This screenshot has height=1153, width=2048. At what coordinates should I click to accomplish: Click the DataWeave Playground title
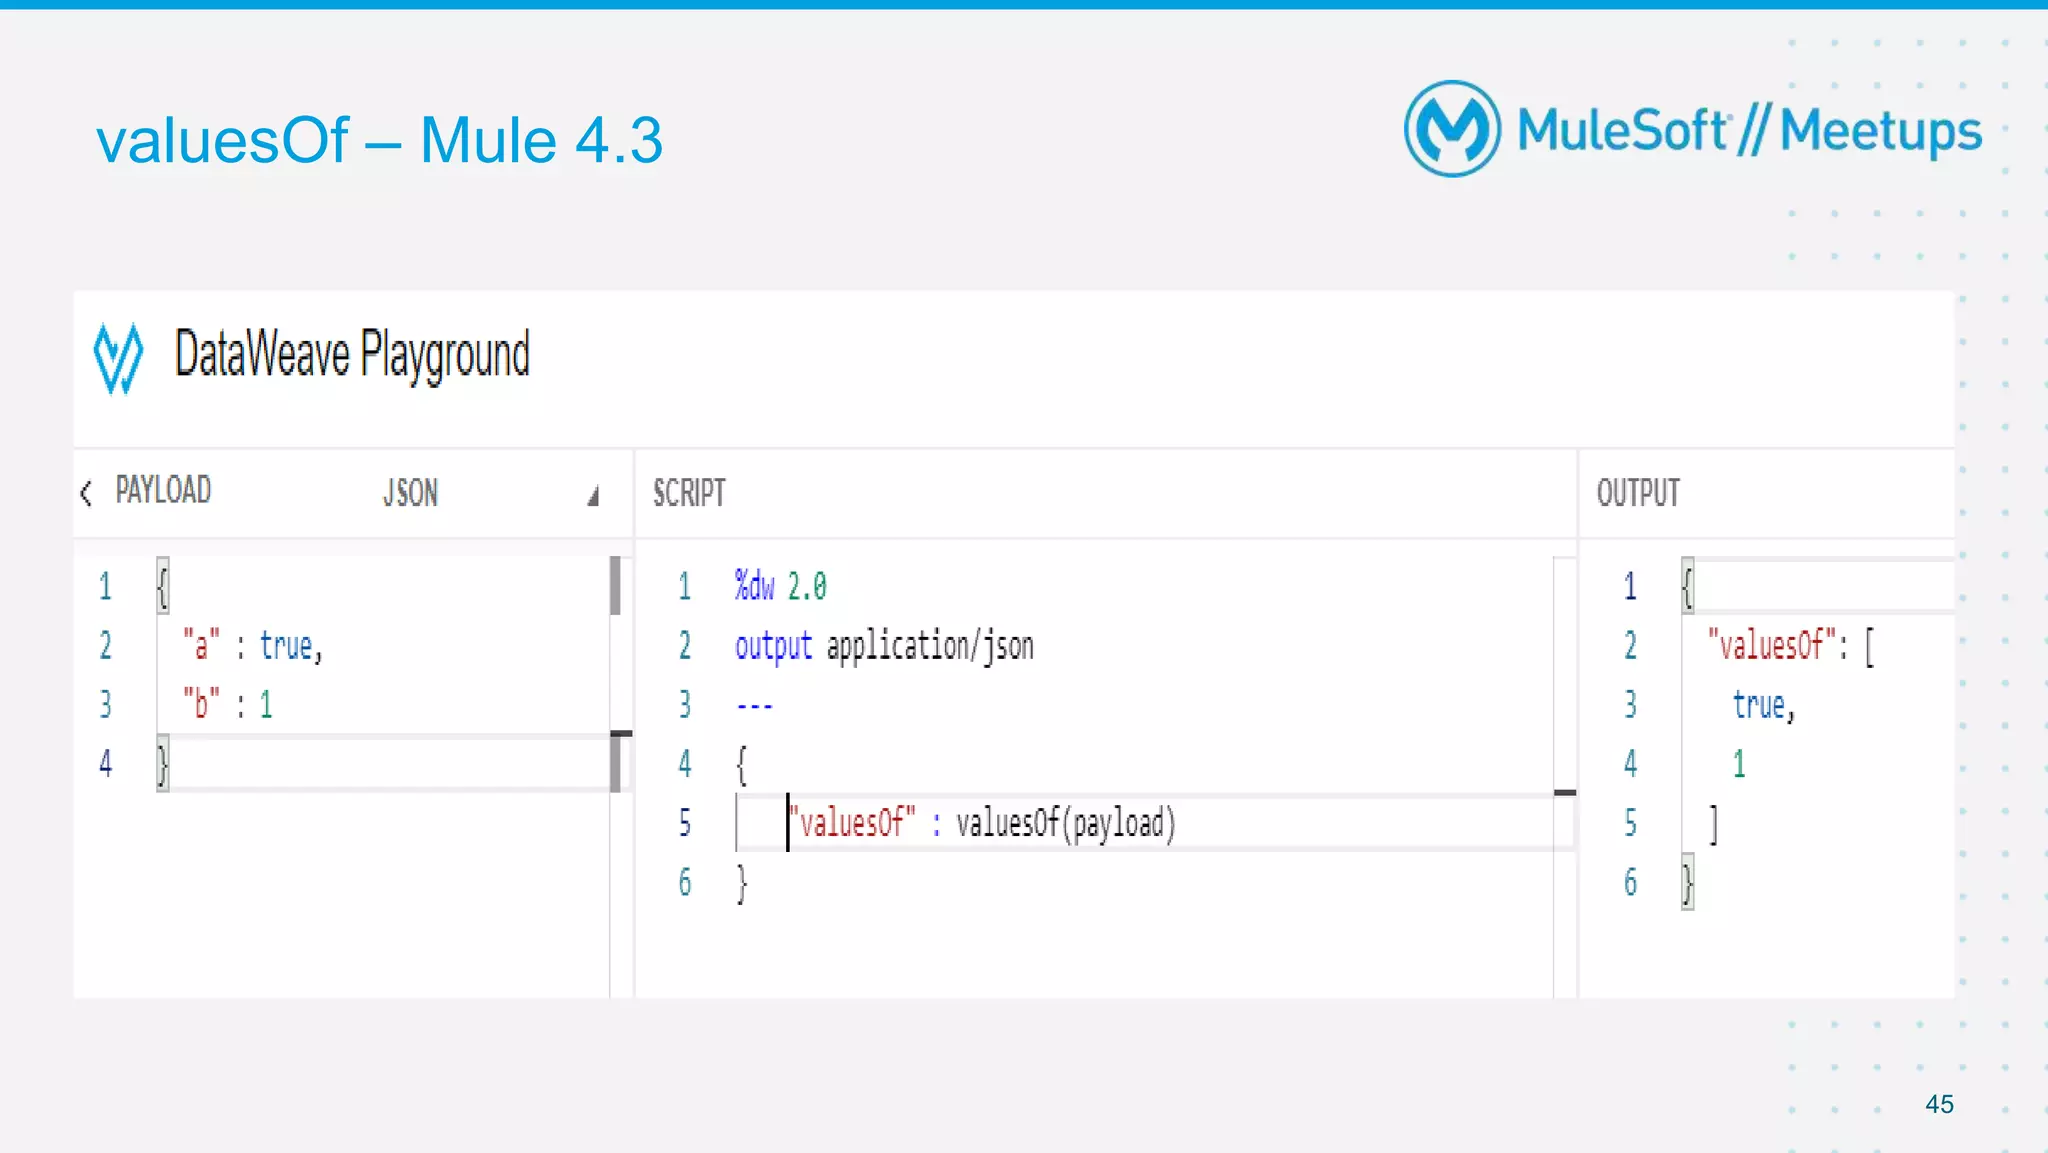pyautogui.click(x=352, y=355)
